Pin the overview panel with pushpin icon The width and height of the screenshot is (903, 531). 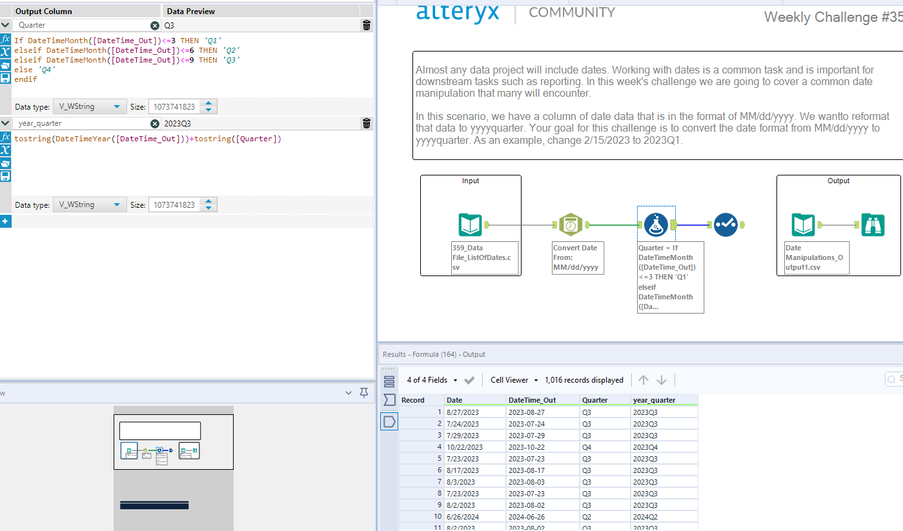click(363, 393)
